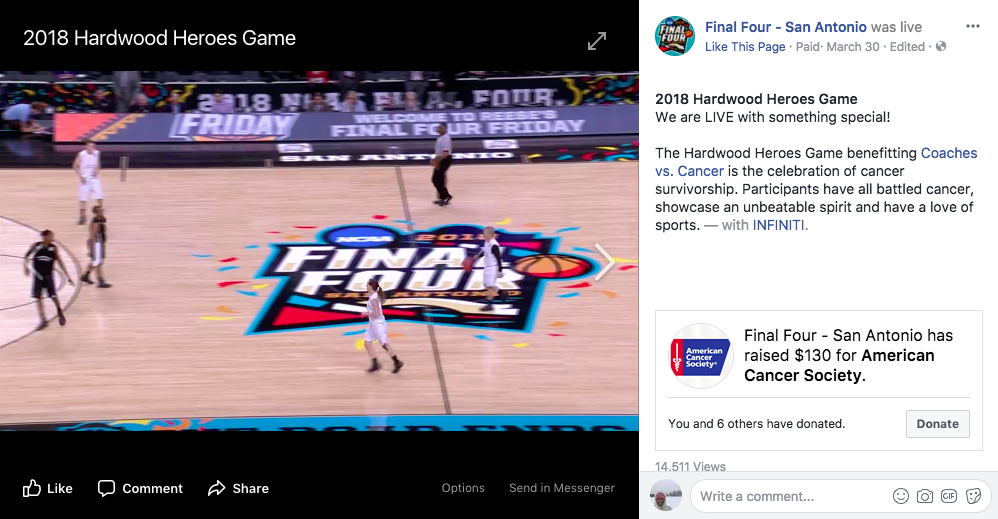Open Final Four - San Antonio page

point(785,27)
